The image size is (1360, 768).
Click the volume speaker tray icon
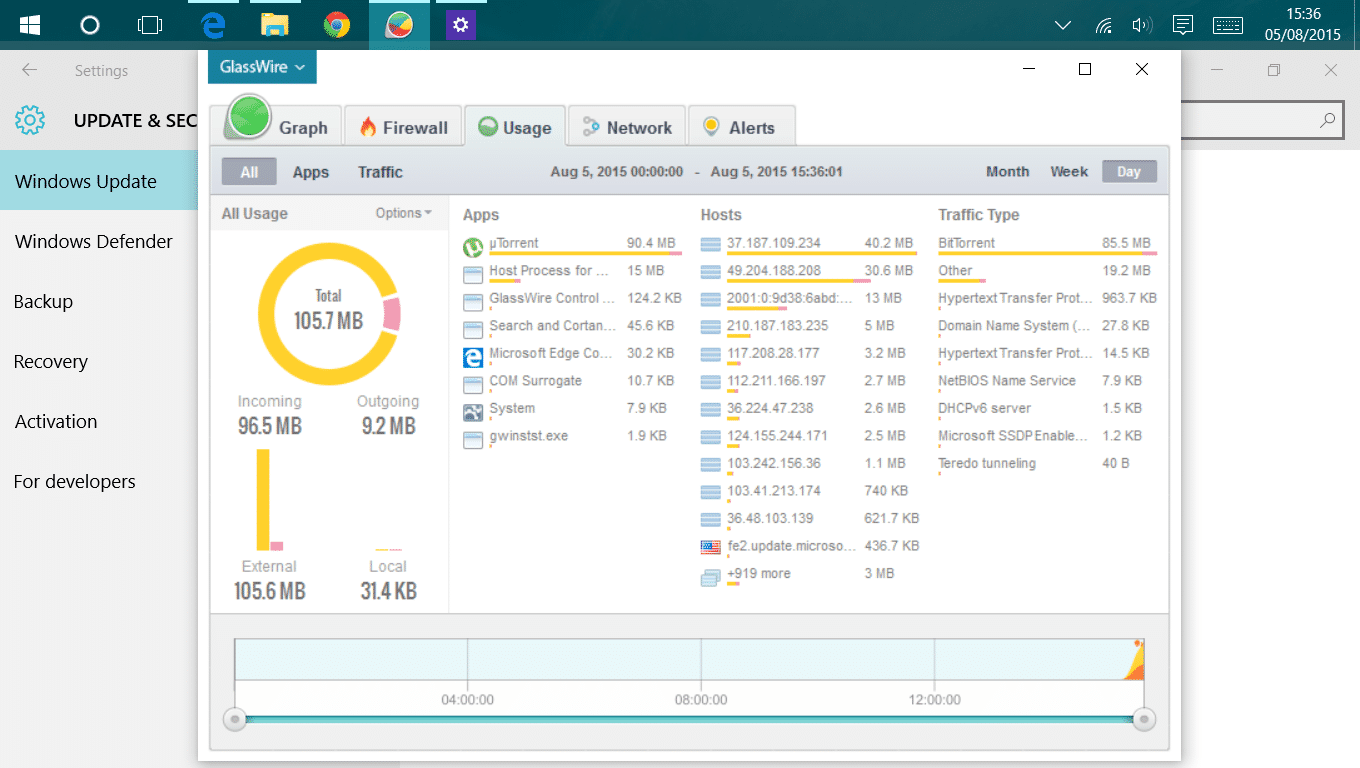point(1141,25)
